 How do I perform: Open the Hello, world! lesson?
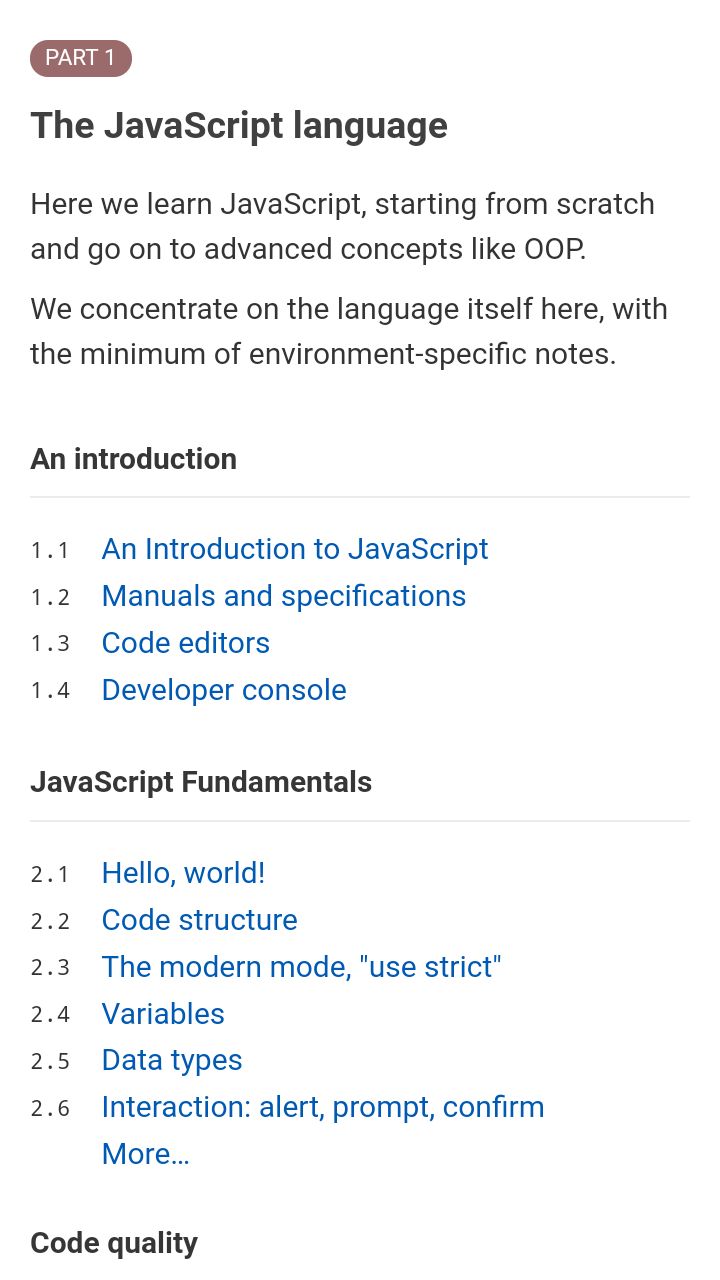[184, 873]
